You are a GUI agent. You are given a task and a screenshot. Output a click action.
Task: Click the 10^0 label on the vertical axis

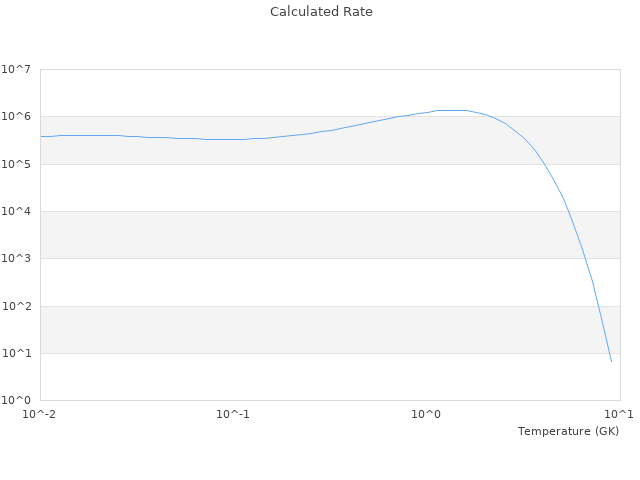(x=16, y=400)
